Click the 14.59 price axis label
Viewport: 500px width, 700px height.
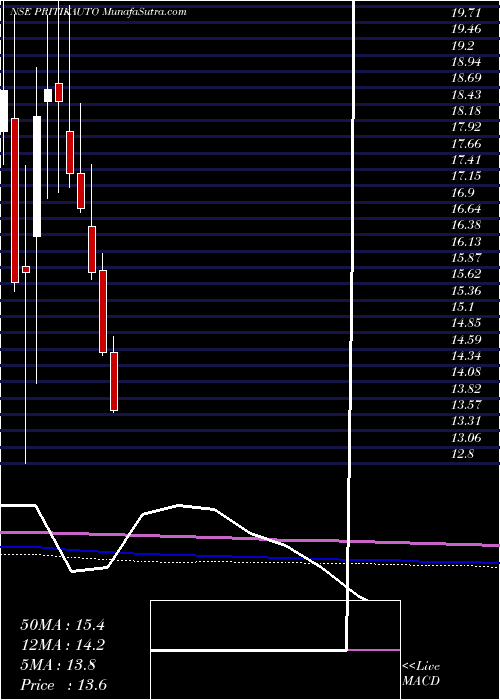[466, 340]
